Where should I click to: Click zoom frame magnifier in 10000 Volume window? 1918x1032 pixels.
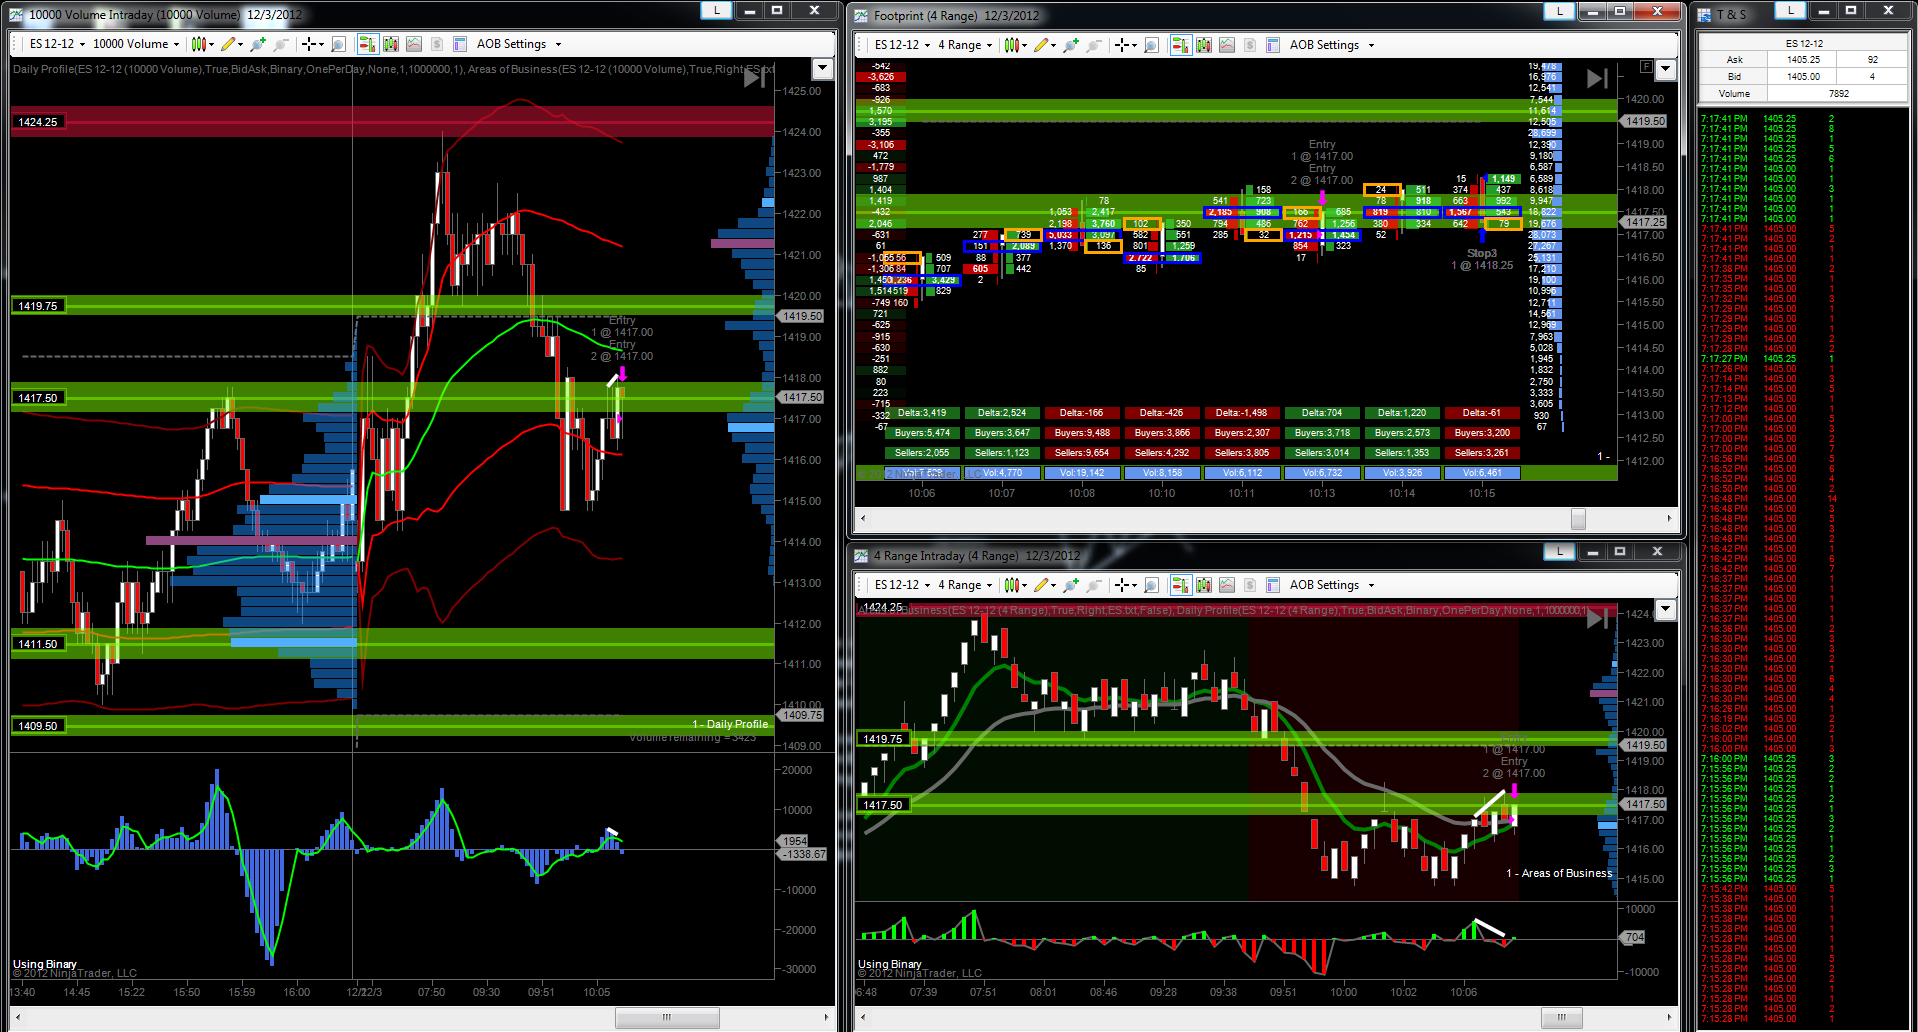(338, 44)
